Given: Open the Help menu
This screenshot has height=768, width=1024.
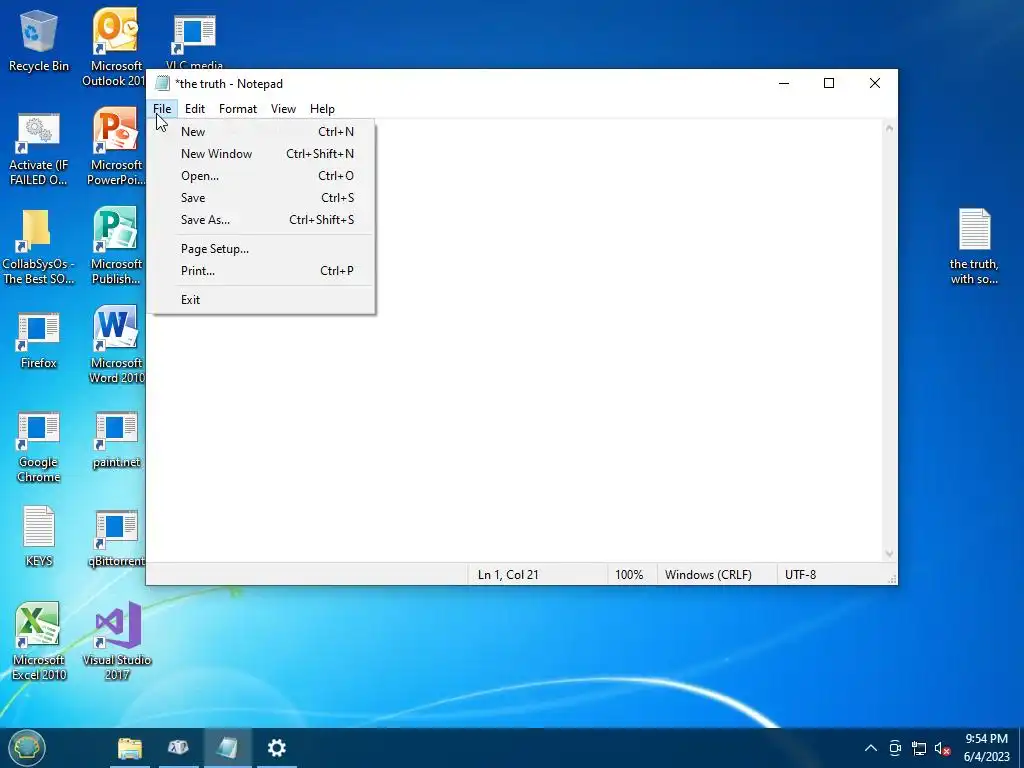Looking at the screenshot, I should (x=322, y=109).
